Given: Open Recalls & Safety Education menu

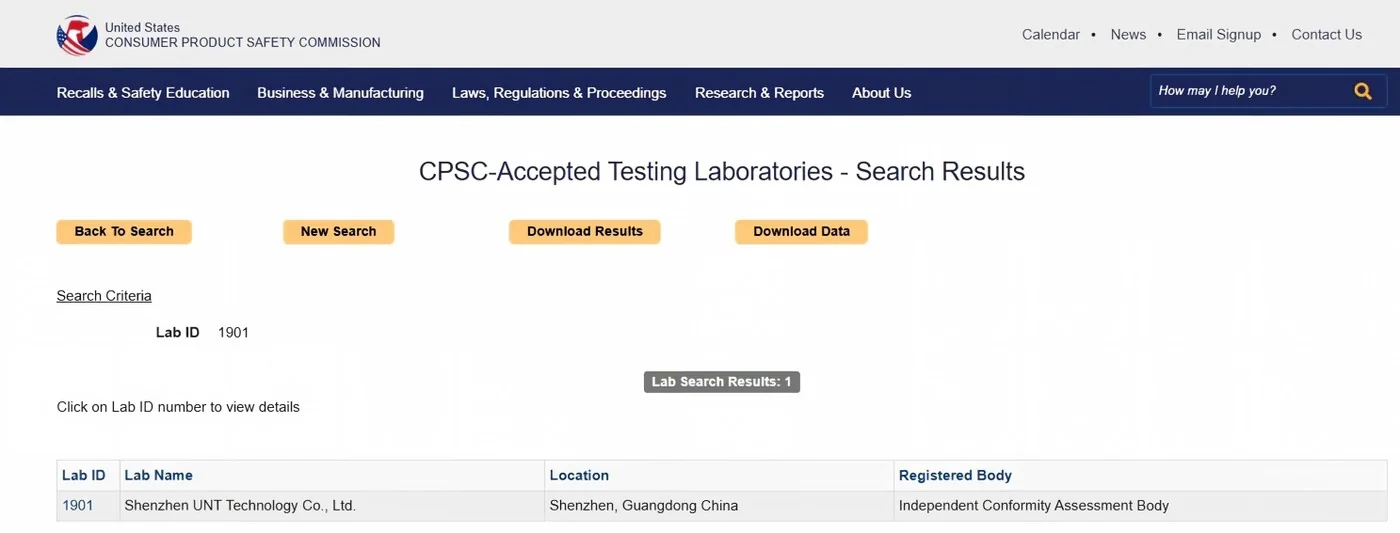Looking at the screenshot, I should 143,92.
